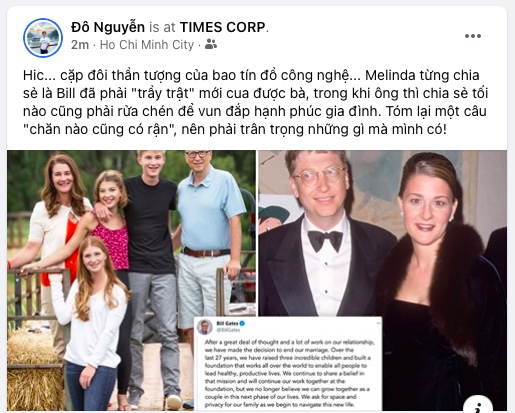This screenshot has width=515, height=413.
Task: Click Bill Gates avatar in embedded tweet
Action: tap(205, 327)
